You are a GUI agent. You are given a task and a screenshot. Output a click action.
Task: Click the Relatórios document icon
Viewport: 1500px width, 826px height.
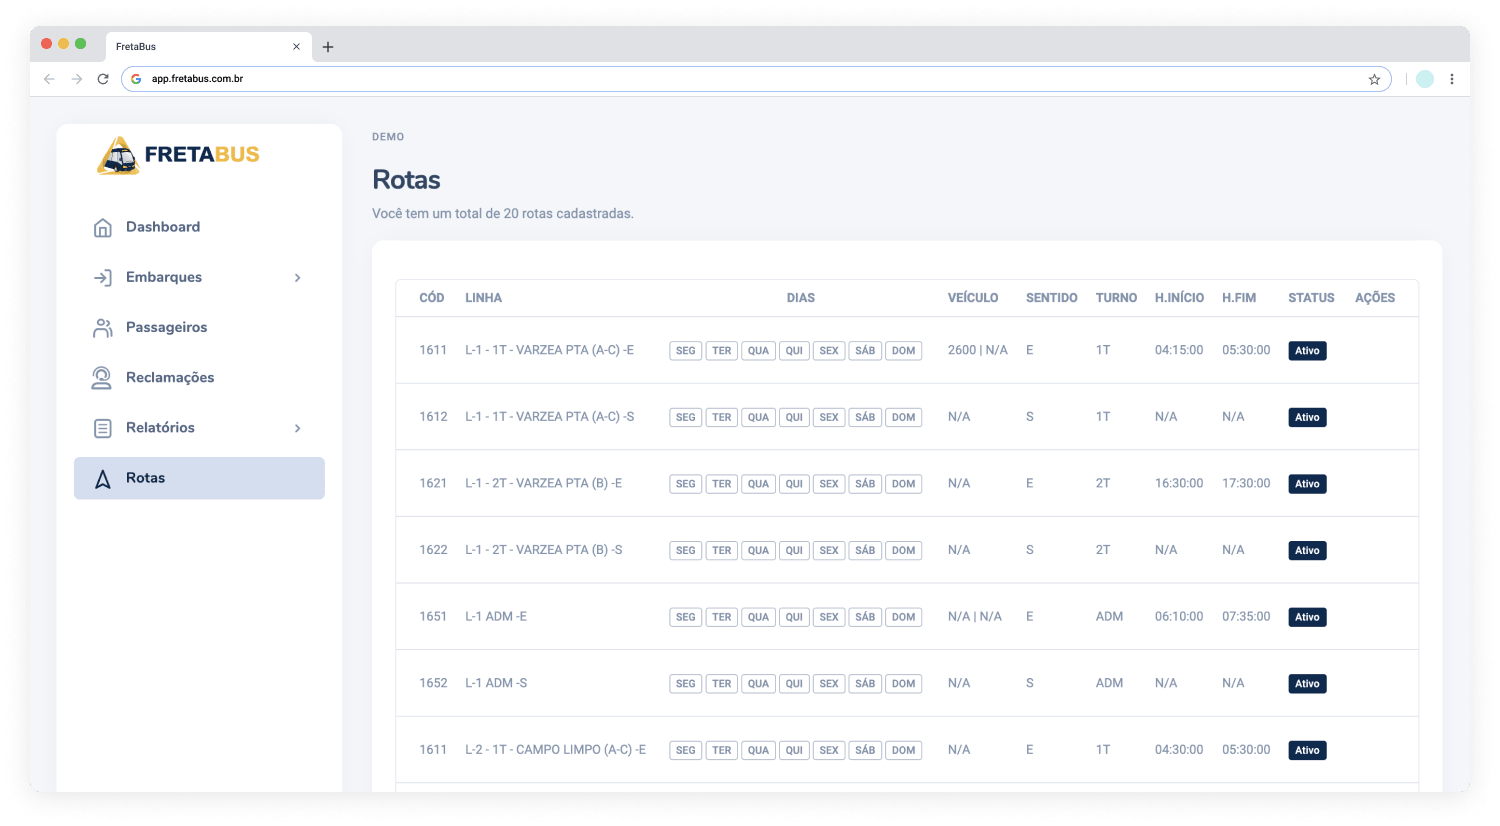click(x=102, y=428)
